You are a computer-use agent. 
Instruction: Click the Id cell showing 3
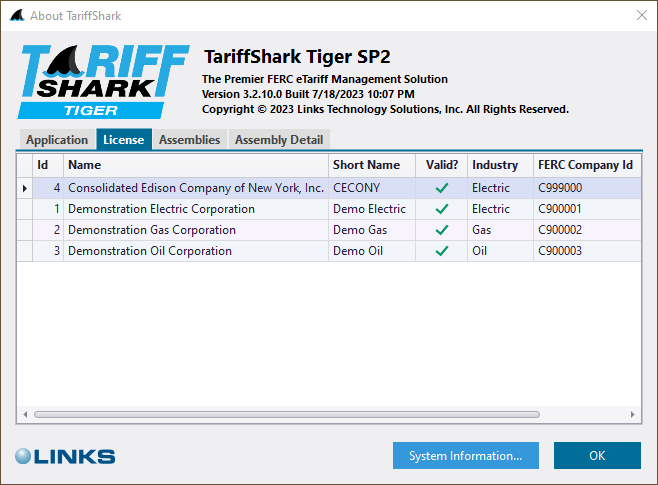pyautogui.click(x=48, y=251)
